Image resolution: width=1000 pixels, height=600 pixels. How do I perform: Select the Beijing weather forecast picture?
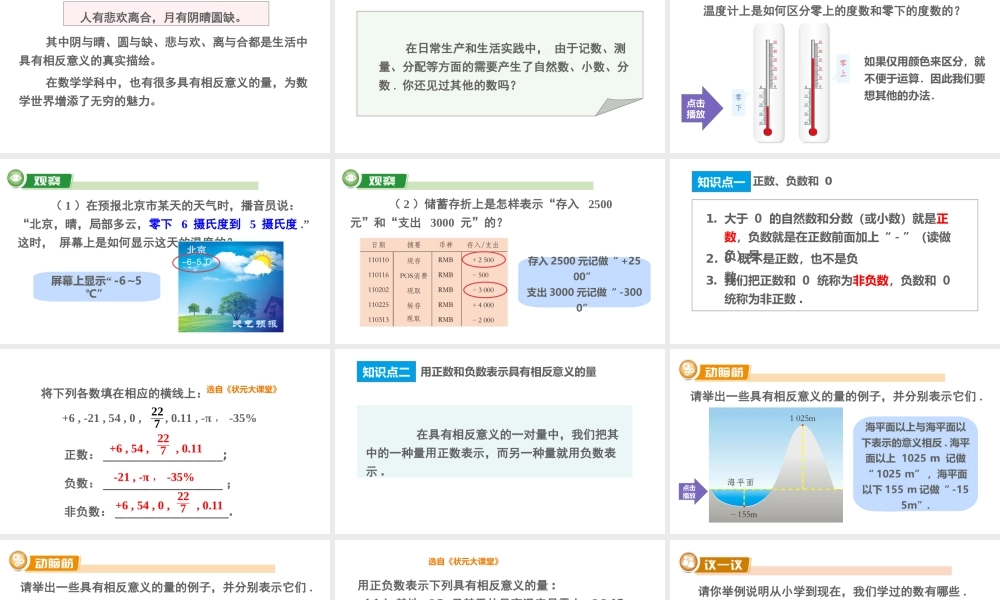pyautogui.click(x=231, y=286)
